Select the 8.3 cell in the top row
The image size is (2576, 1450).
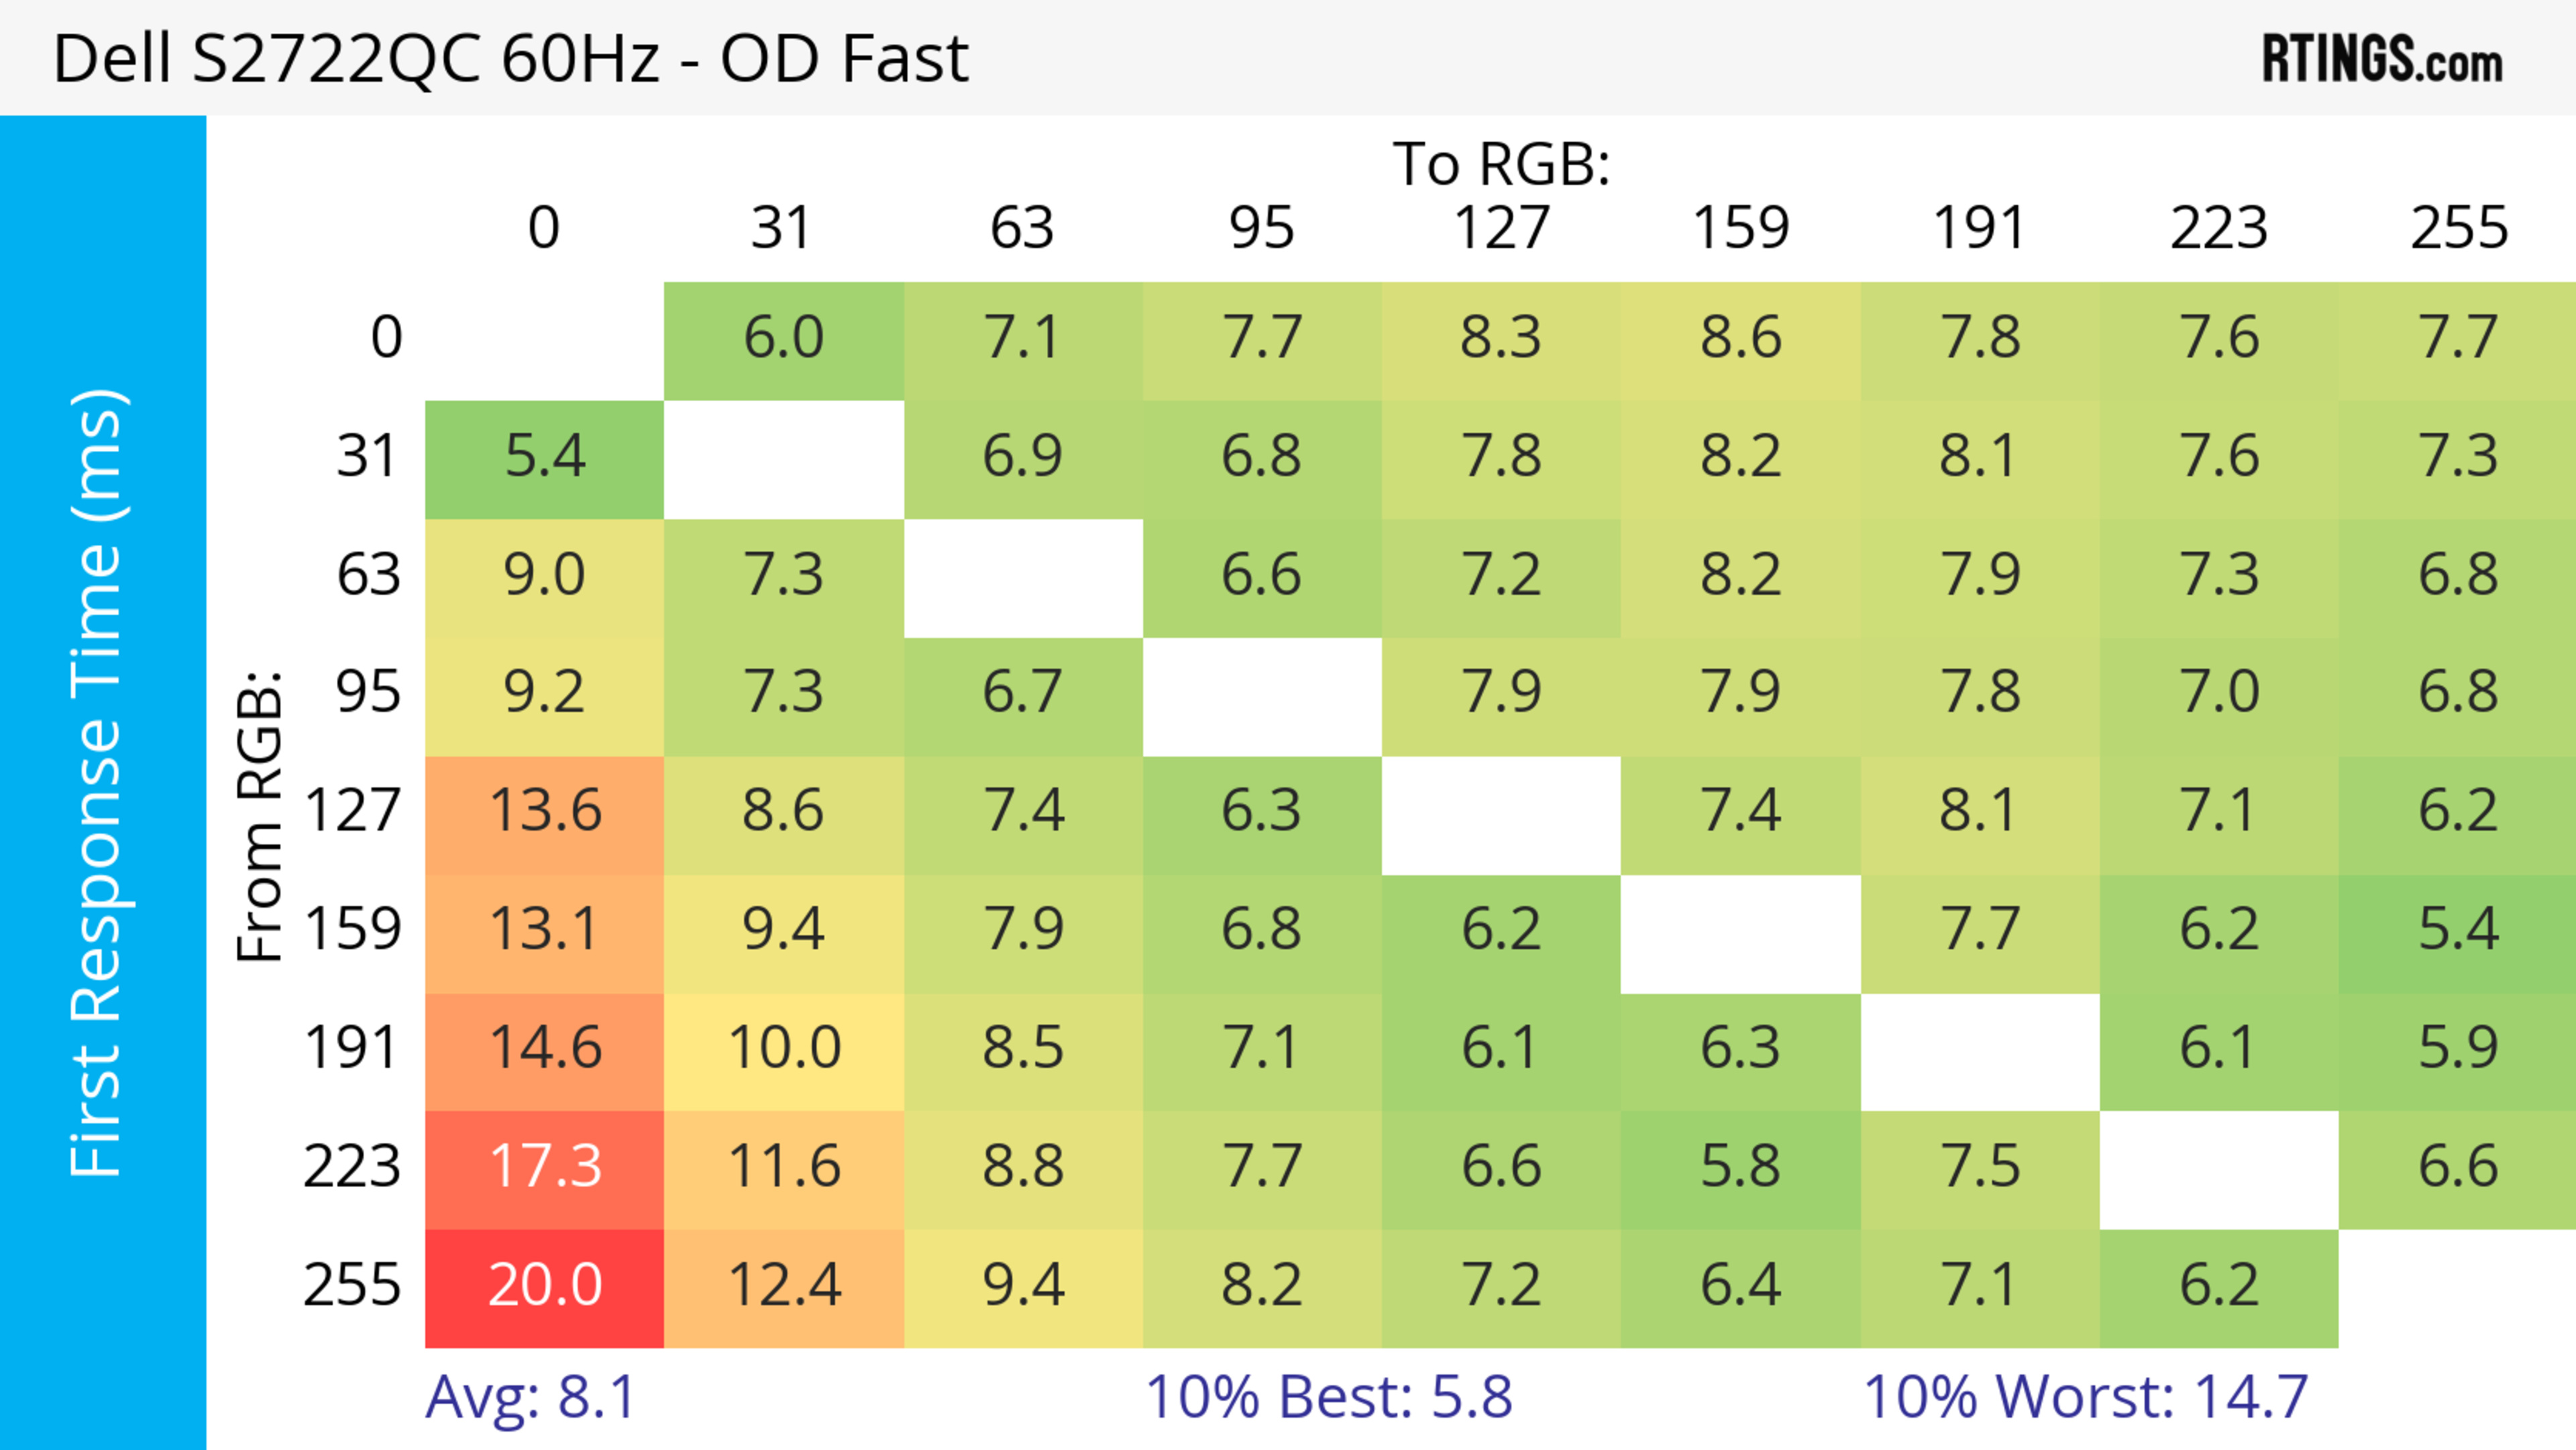tap(1501, 338)
